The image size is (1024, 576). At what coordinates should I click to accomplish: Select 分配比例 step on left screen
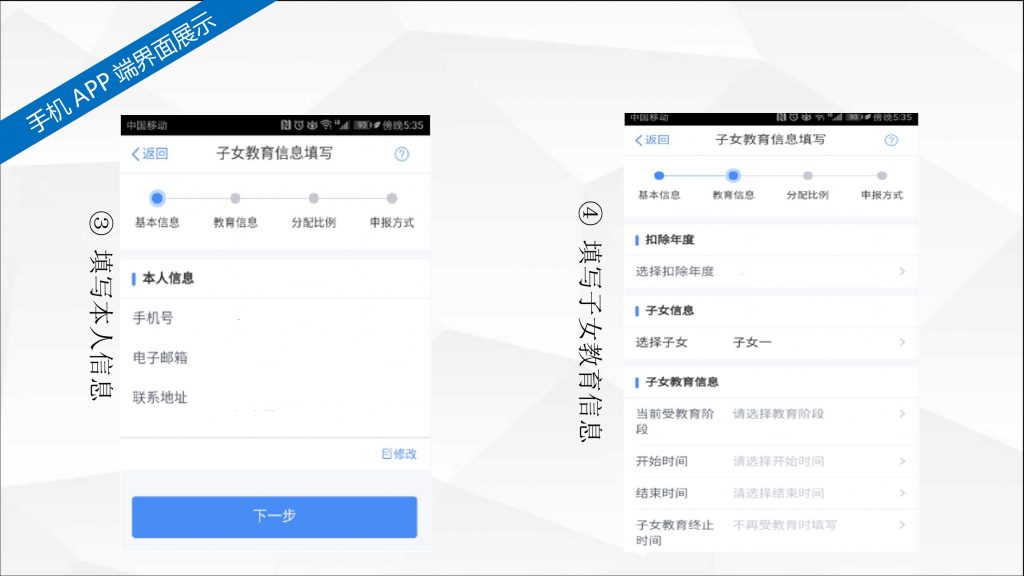[x=313, y=199]
